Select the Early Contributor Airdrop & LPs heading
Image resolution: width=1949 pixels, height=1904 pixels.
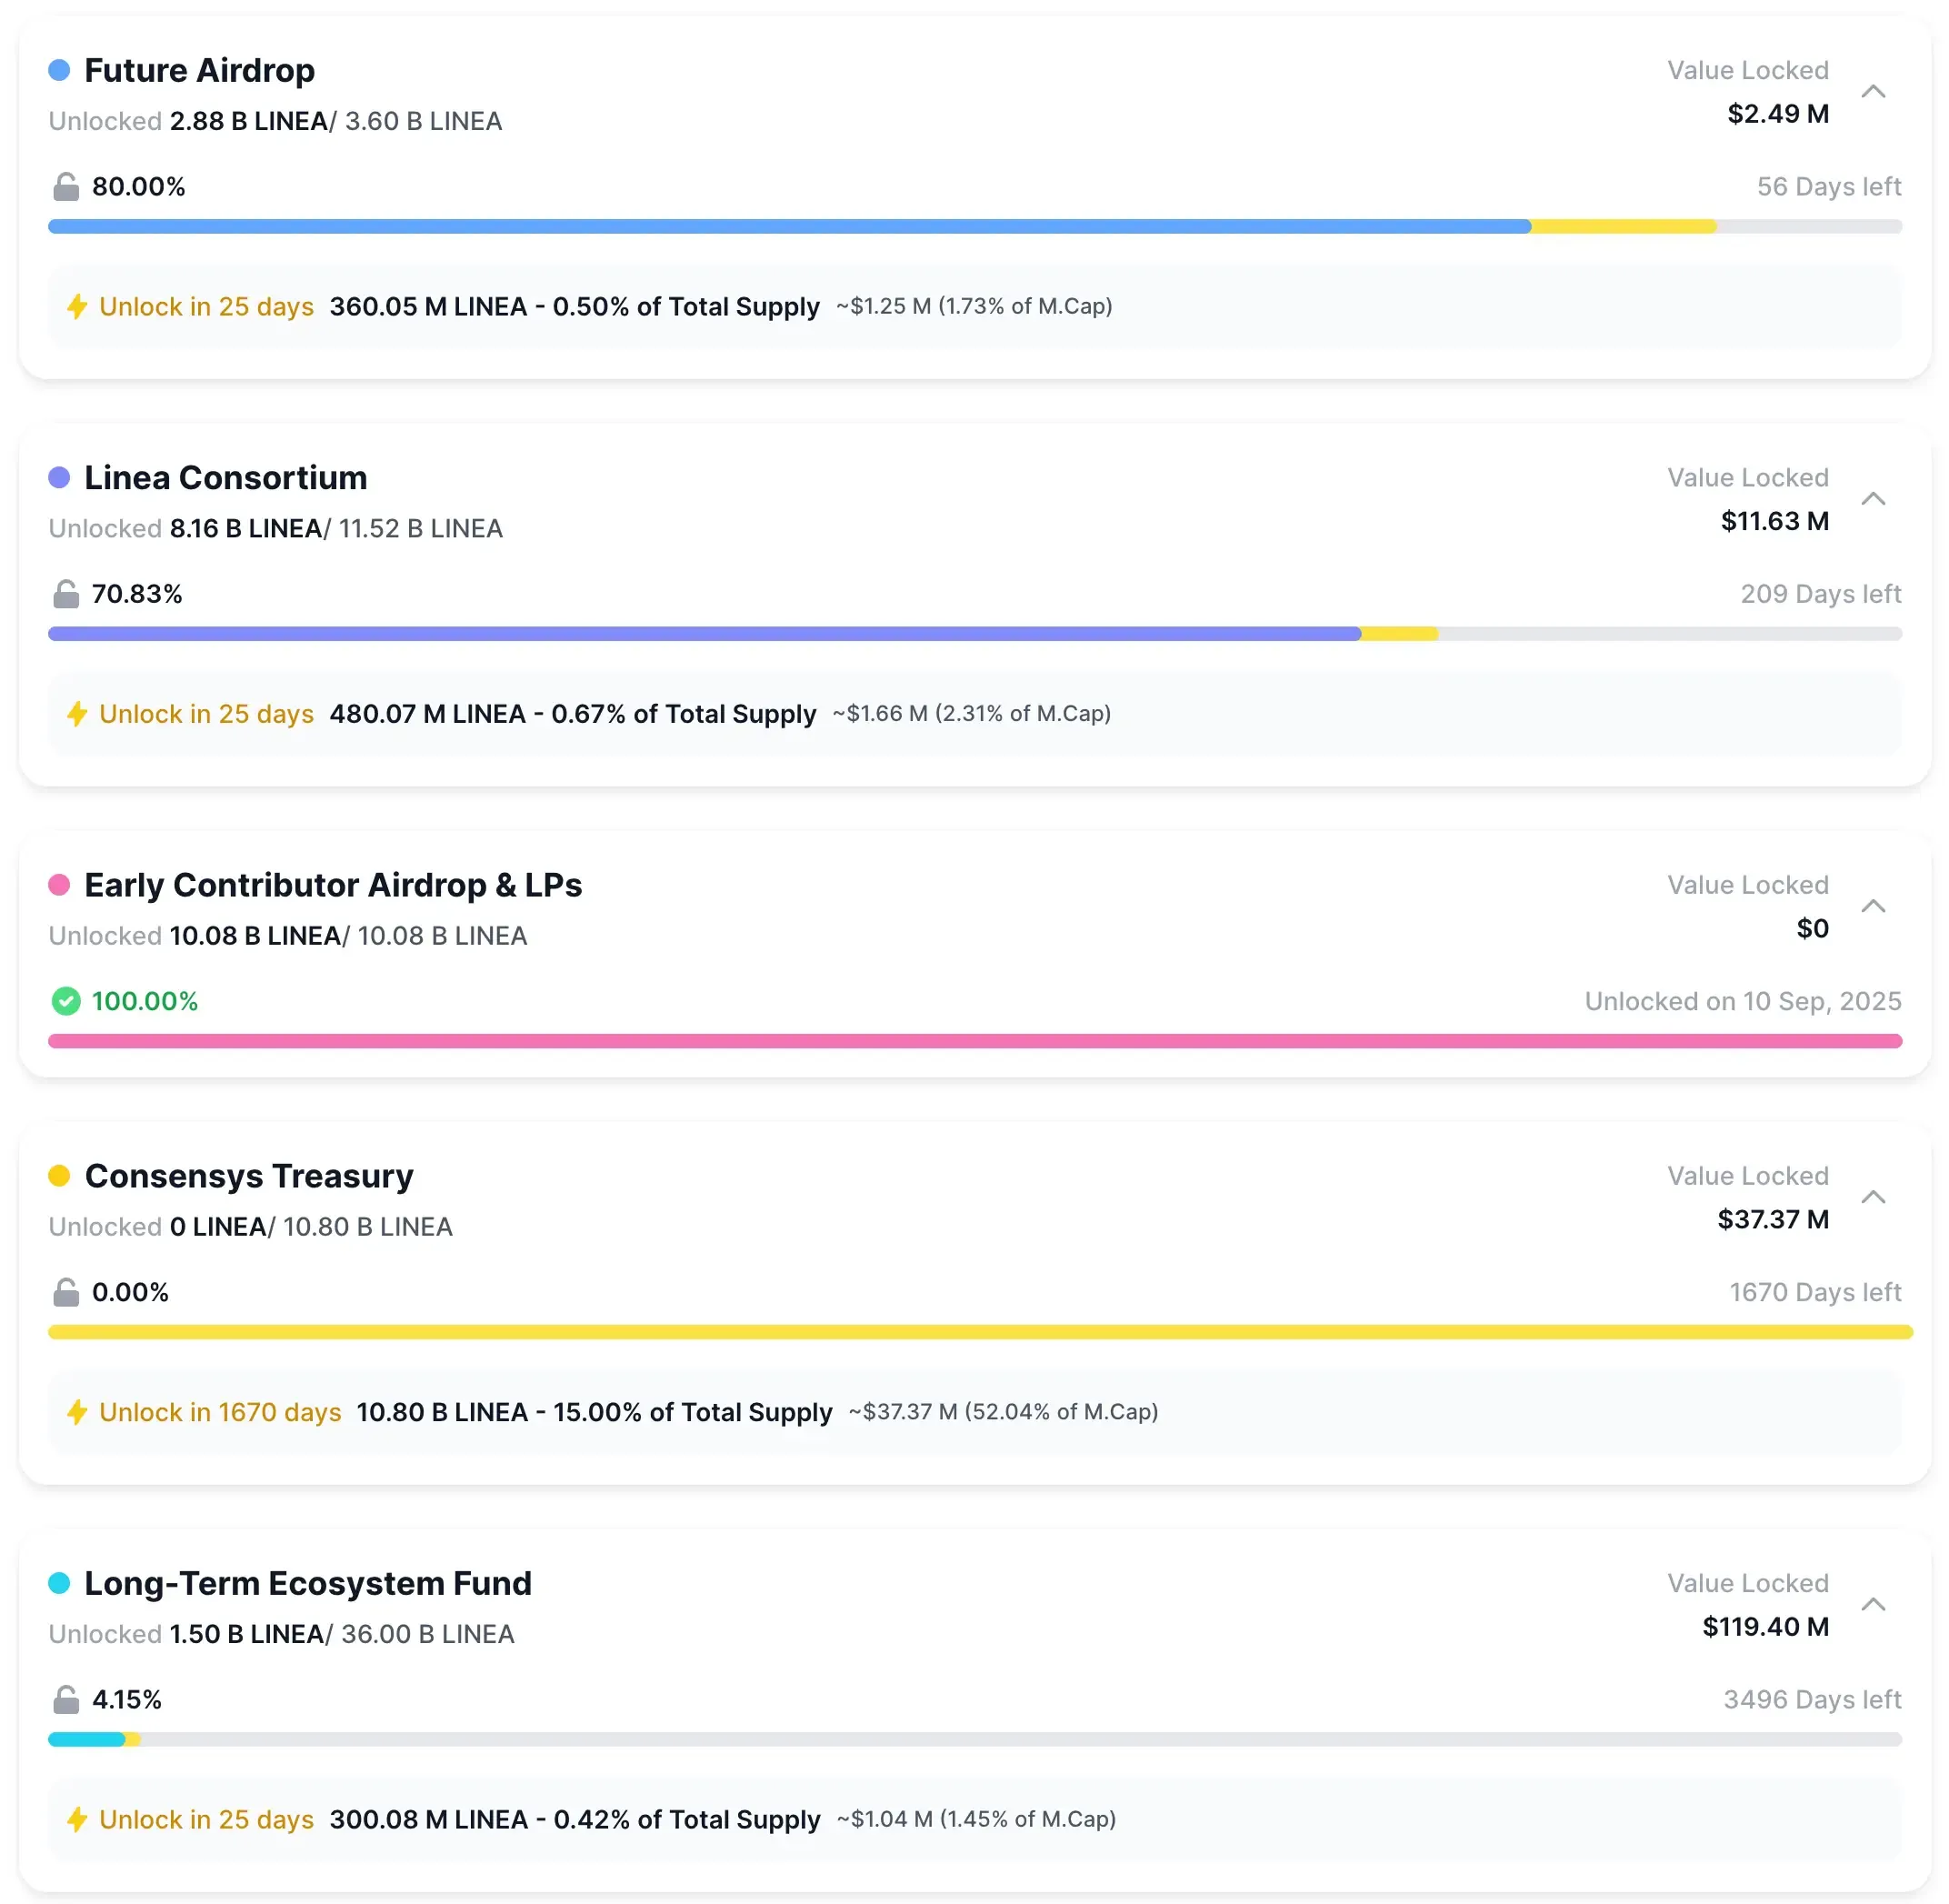[333, 884]
